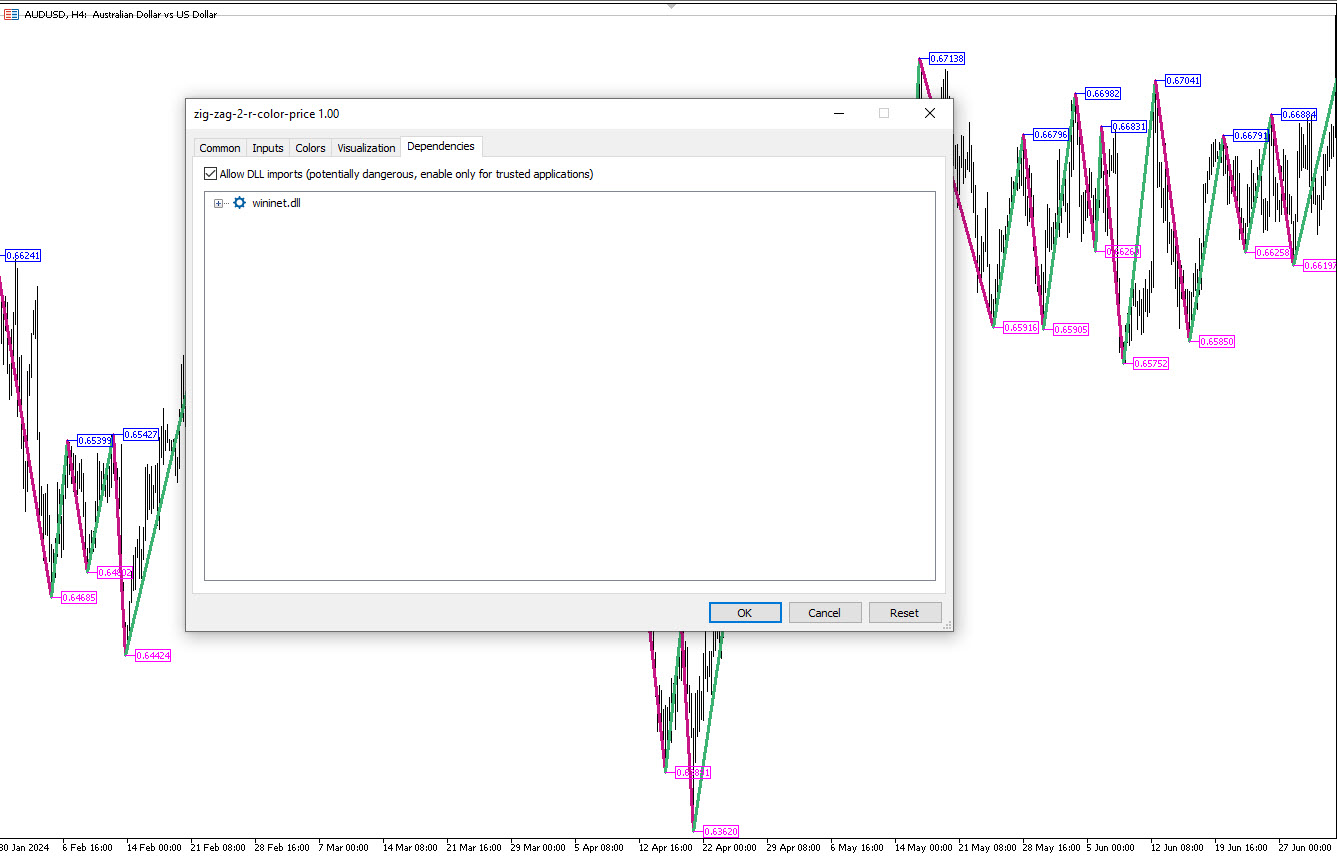
Task: Click the 0.67041 price label on chart
Action: click(1184, 80)
